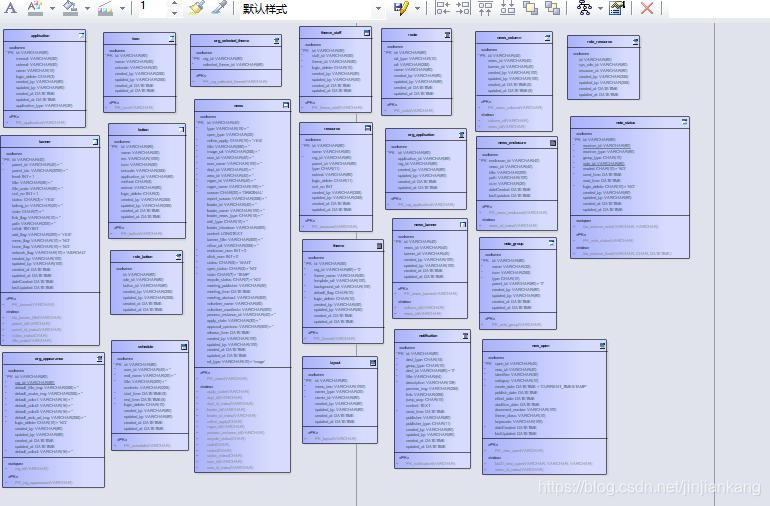Click the button table's corner icon
The height and width of the screenshot is (506, 770).
(x=182, y=130)
